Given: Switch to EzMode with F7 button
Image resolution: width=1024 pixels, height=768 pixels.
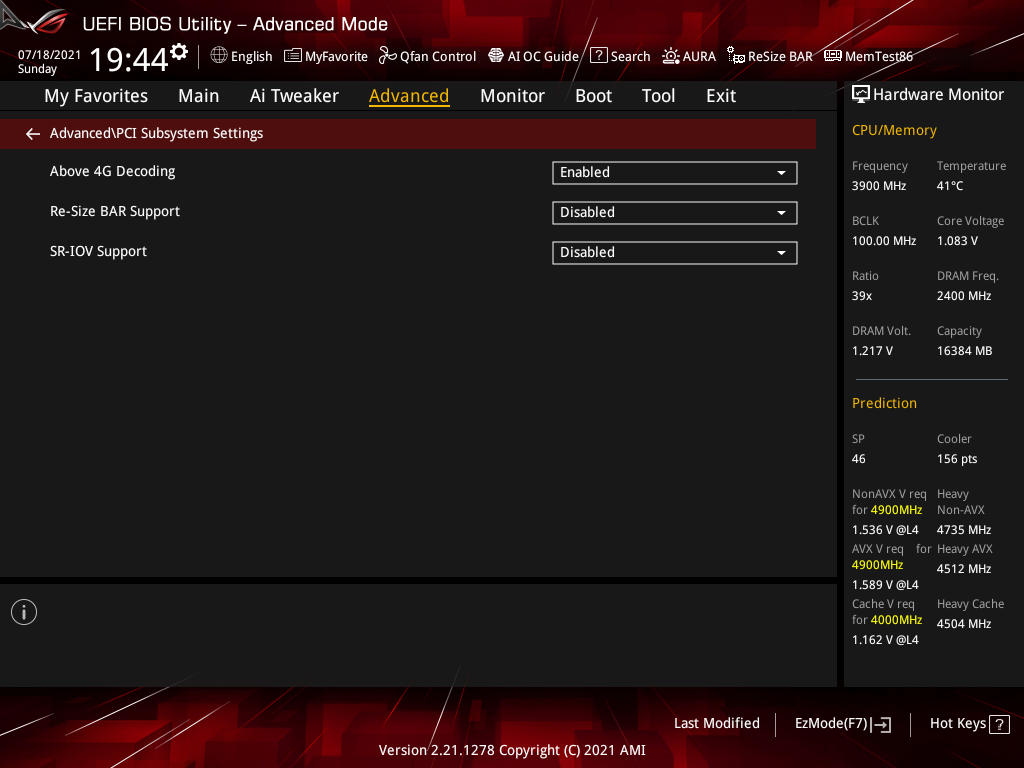Looking at the screenshot, I should (842, 723).
